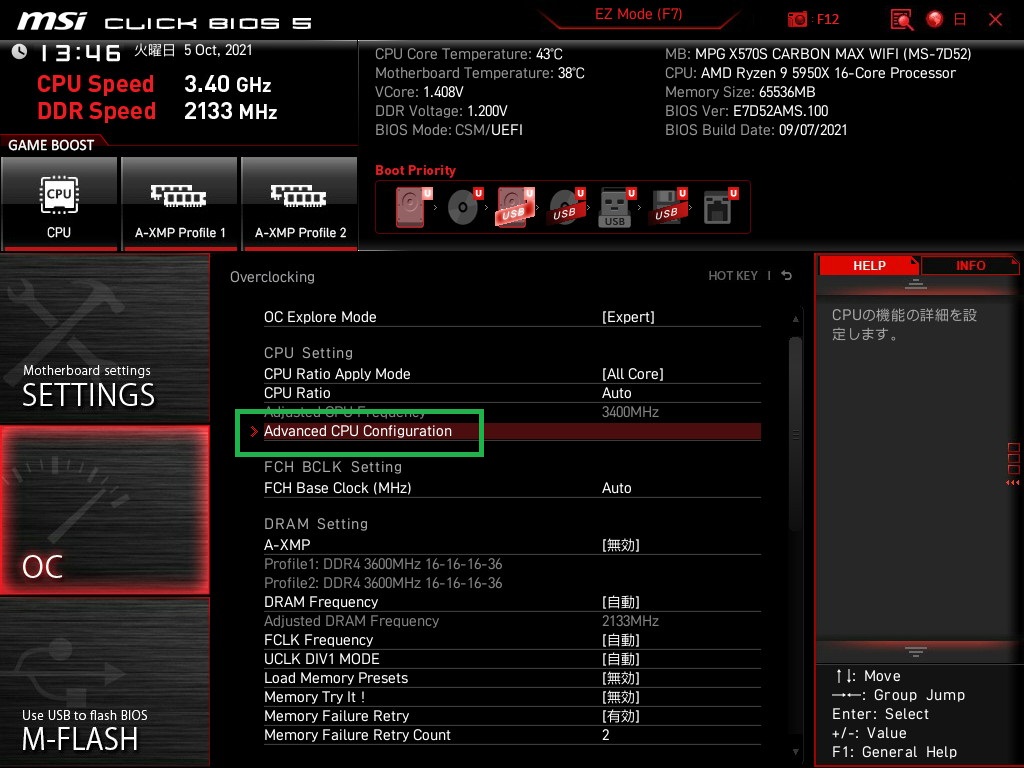This screenshot has height=768, width=1024.
Task: Select the USB hard disk boot device icon
Action: point(515,207)
